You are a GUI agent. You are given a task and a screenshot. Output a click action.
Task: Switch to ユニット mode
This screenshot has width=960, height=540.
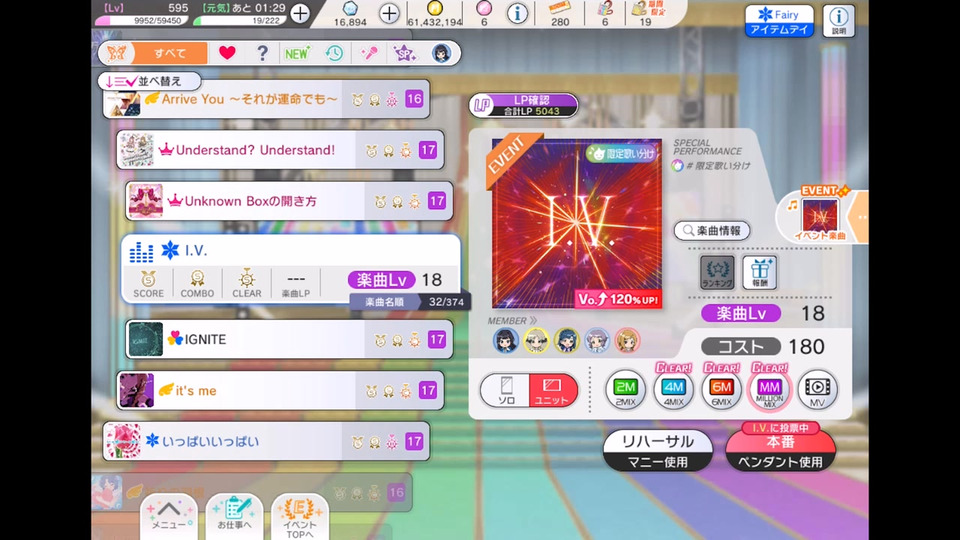coord(552,390)
